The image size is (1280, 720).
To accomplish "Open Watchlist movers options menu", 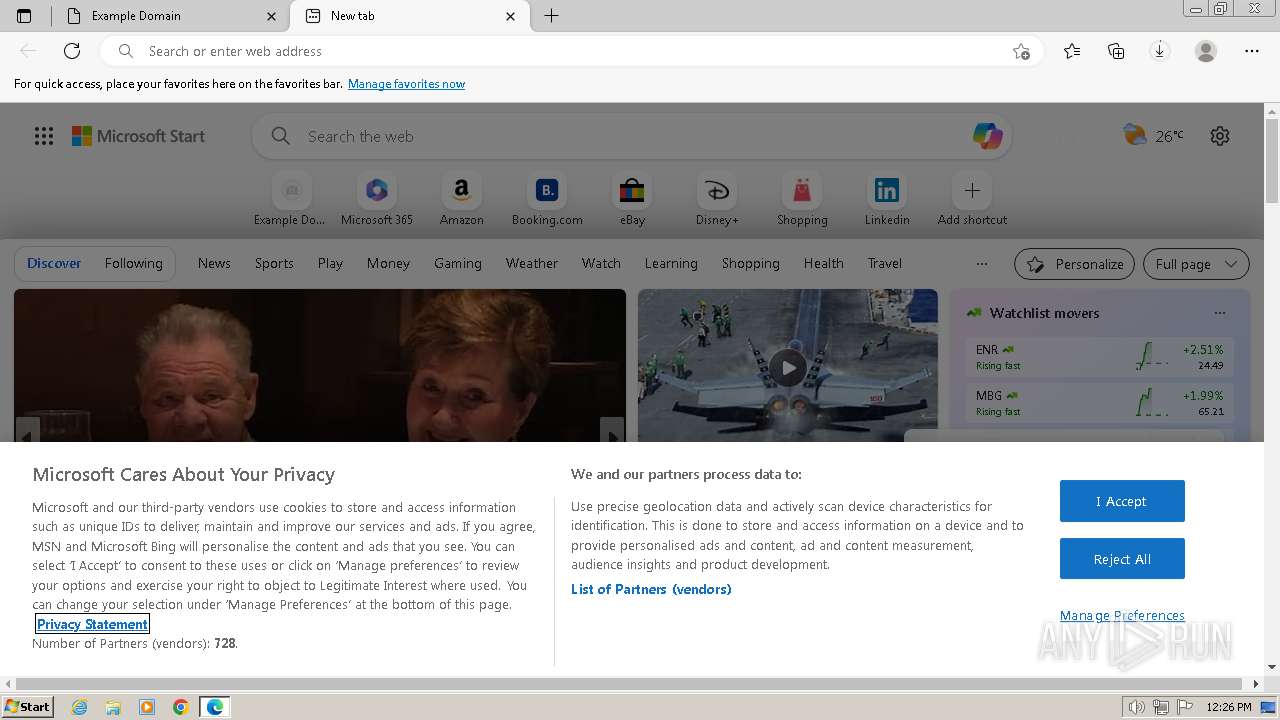I will tap(1219, 313).
